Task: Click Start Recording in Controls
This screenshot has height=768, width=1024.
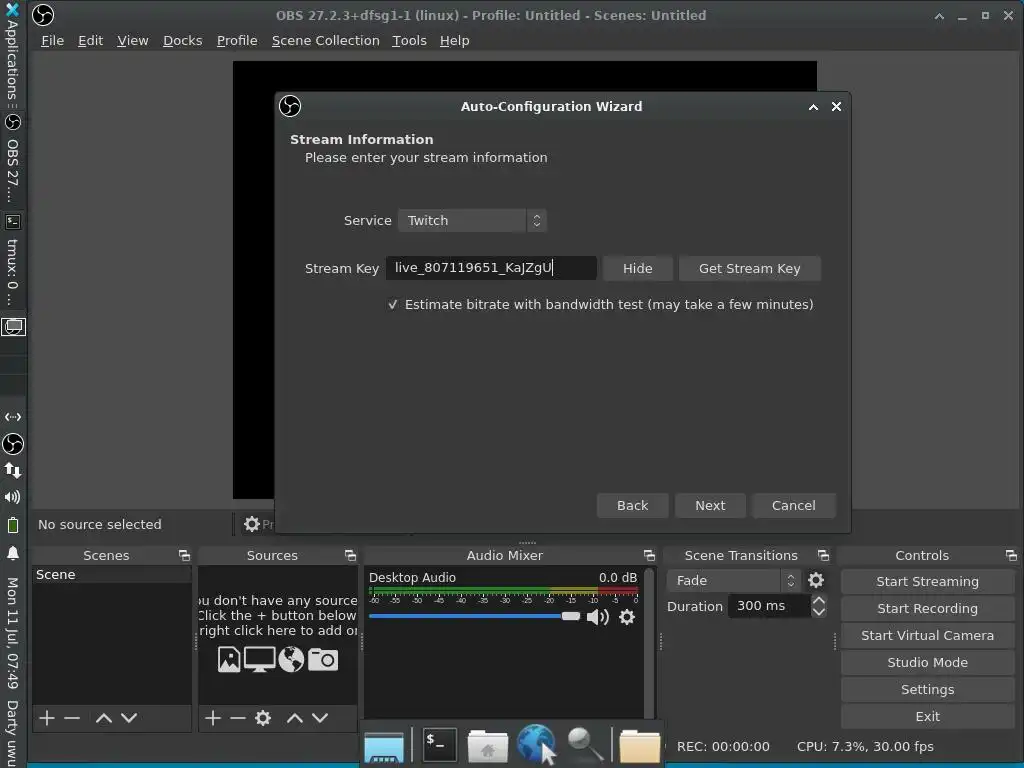Action: 927,608
